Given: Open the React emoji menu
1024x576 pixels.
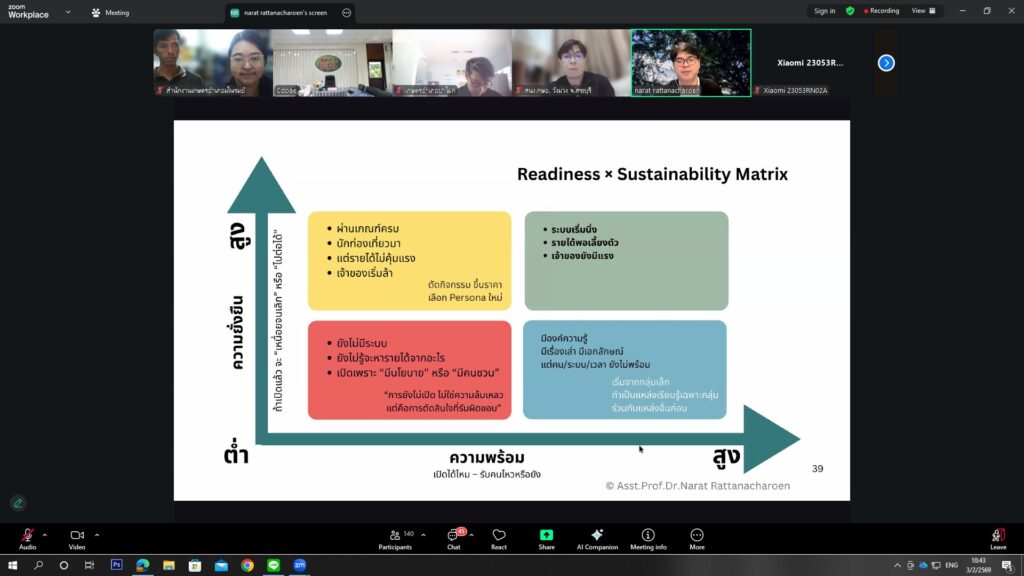Looking at the screenshot, I should (x=499, y=538).
